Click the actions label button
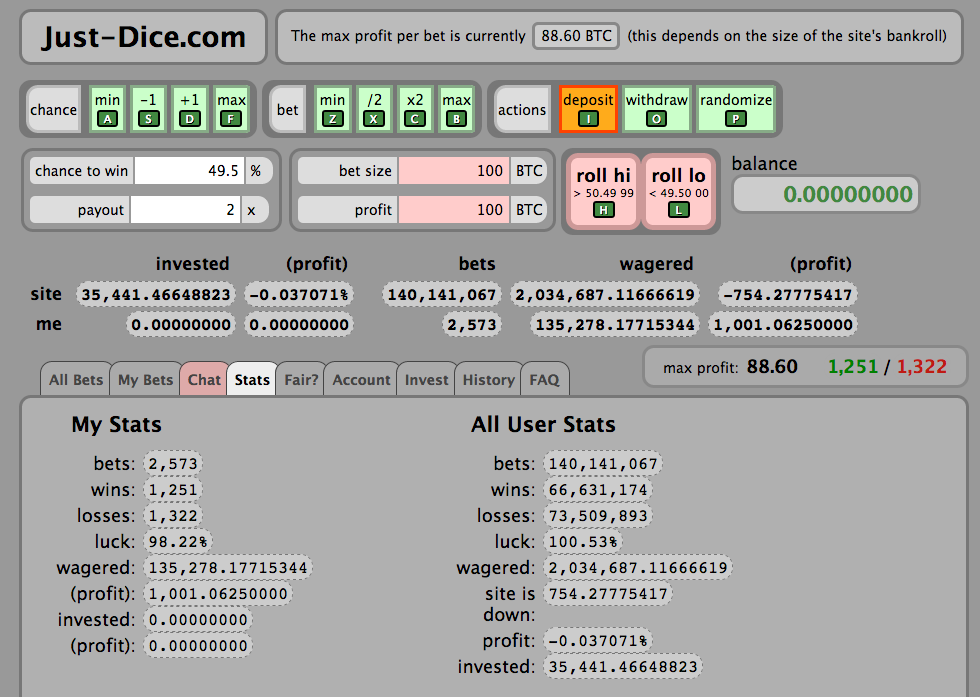The image size is (980, 697). tap(522, 109)
